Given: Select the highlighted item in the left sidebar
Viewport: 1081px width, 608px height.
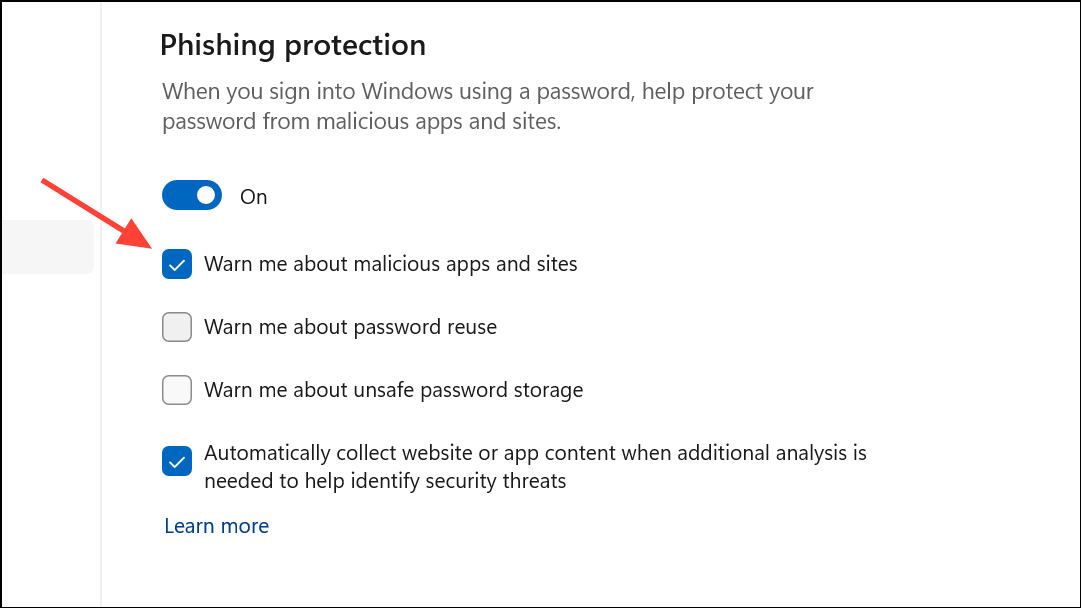Looking at the screenshot, I should click(46, 247).
